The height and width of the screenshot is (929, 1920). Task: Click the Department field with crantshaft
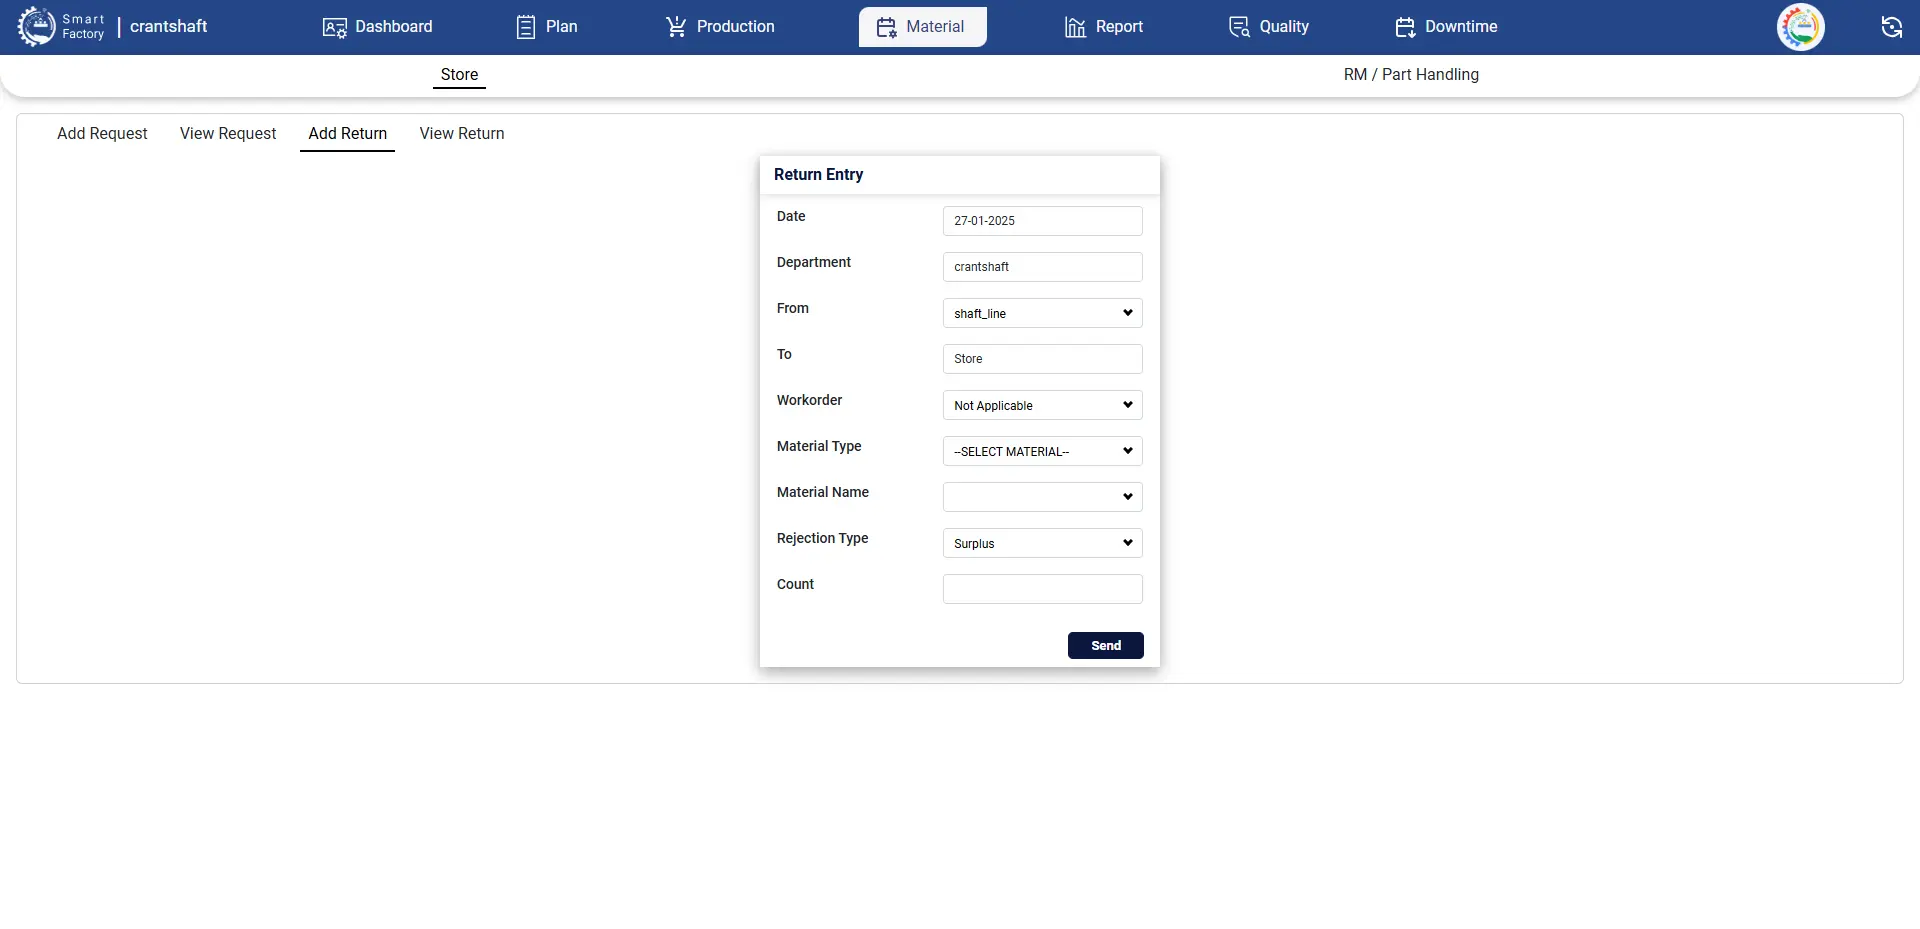[1042, 267]
